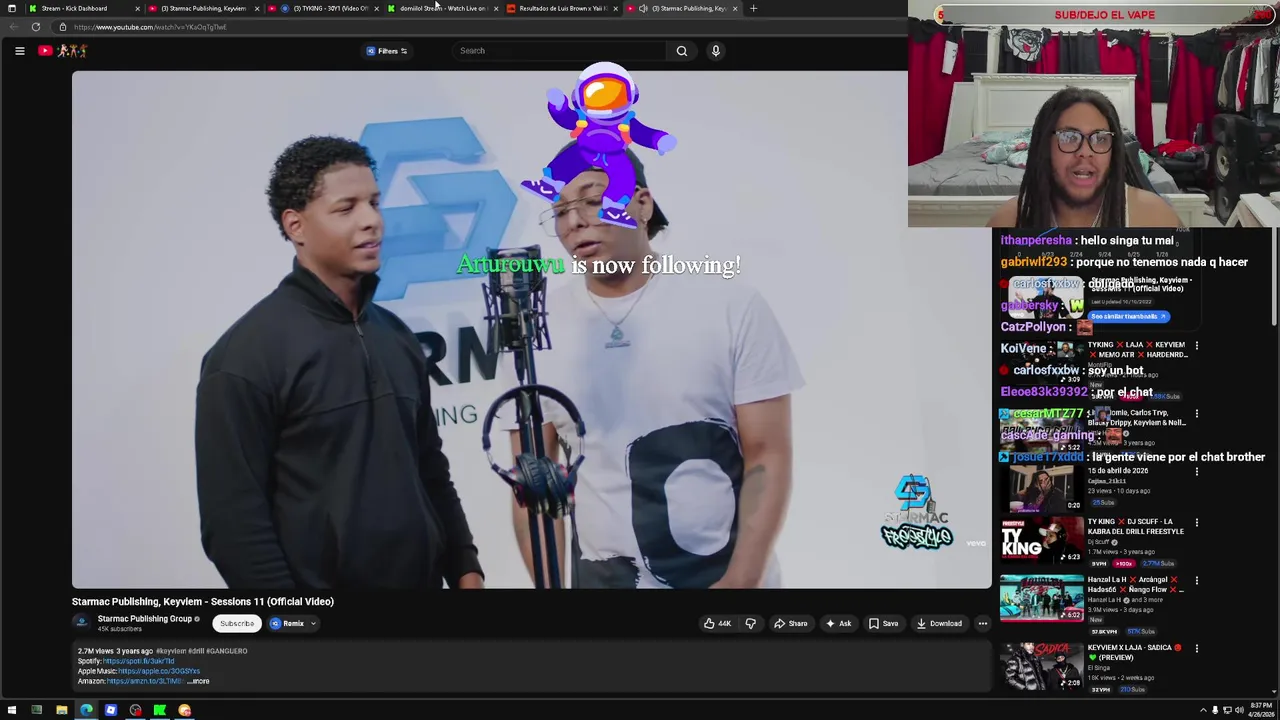Dislike the video with thumbs-down

click(x=750, y=624)
